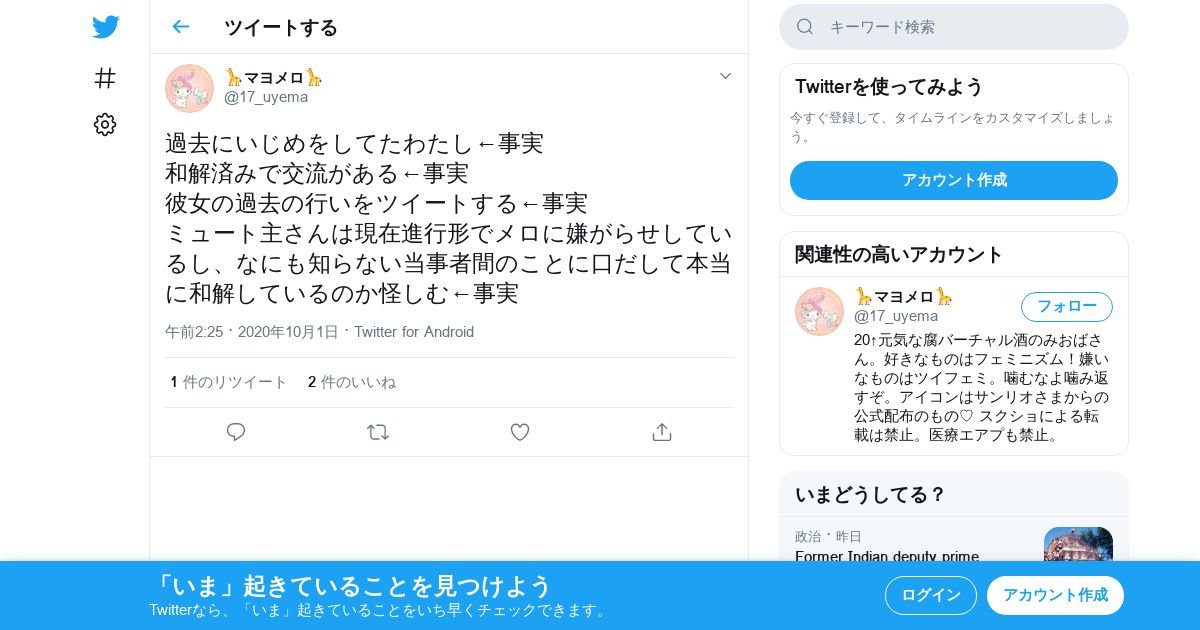Screen dimensions: 1200x630
Task: Open the Former Indian deputy prime trend
Action: [x=887, y=557]
